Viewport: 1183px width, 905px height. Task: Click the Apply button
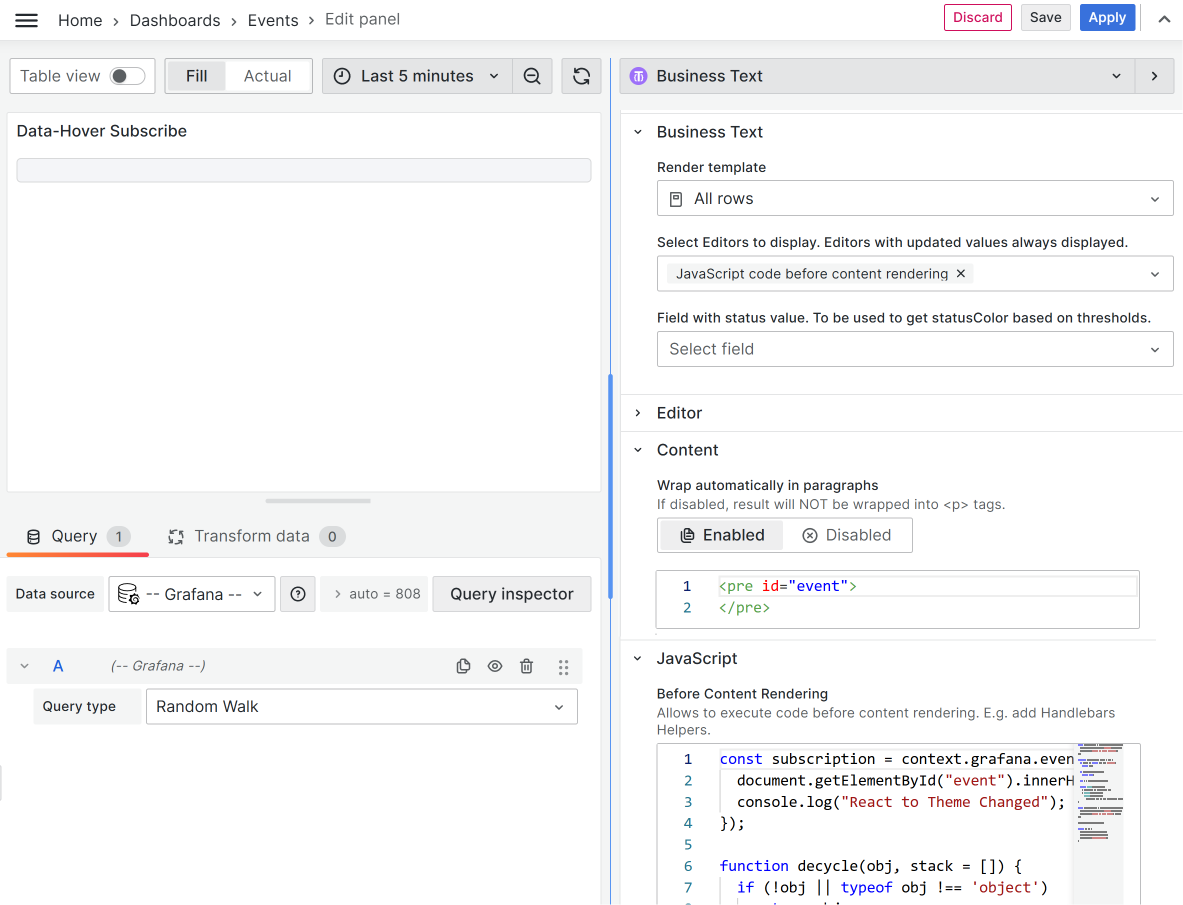tap(1107, 18)
